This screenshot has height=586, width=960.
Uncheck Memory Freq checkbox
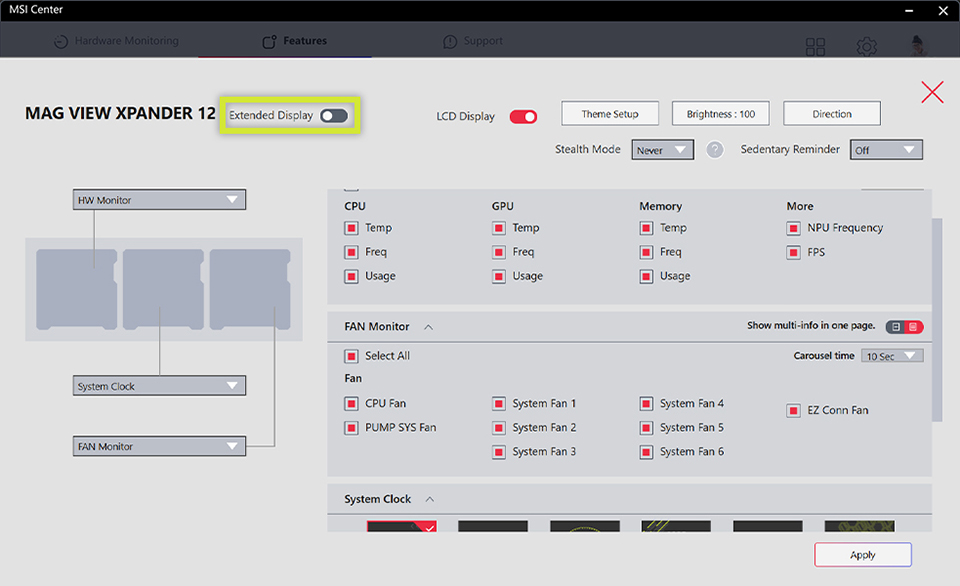[x=646, y=252]
